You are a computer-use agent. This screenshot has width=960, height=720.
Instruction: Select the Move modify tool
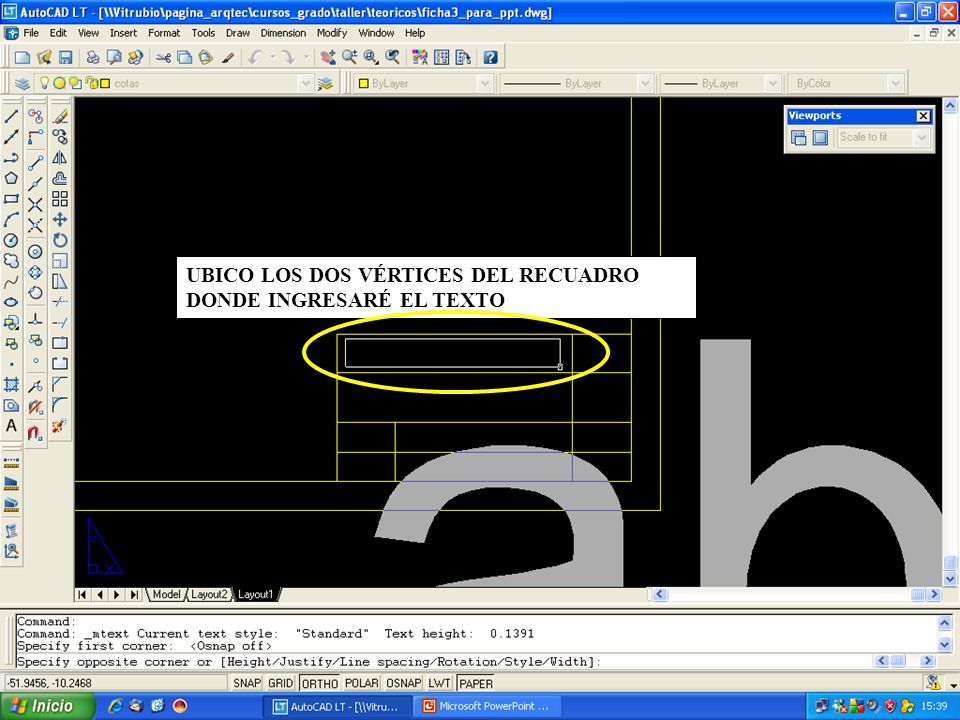[60, 220]
